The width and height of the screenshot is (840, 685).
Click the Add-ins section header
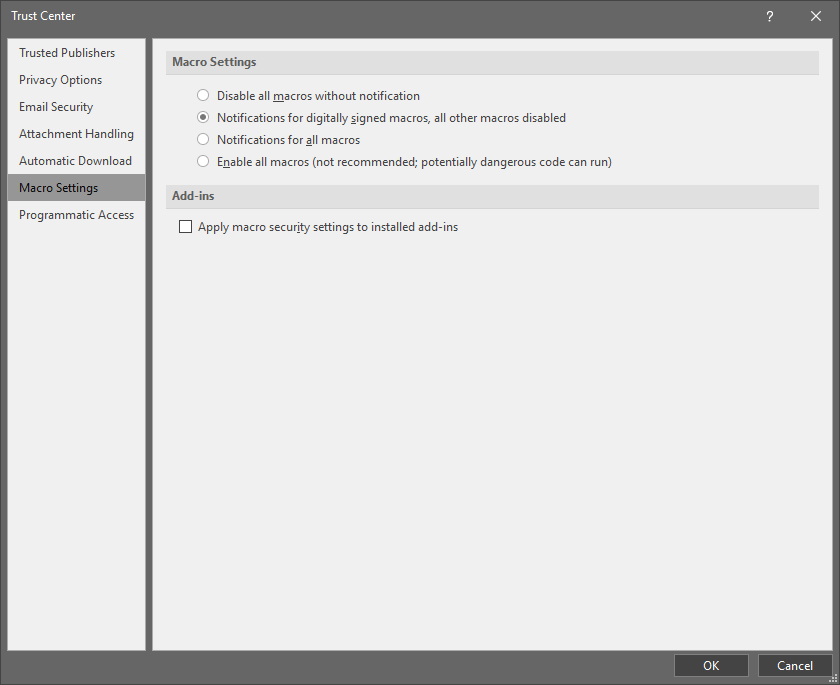[x=492, y=196]
